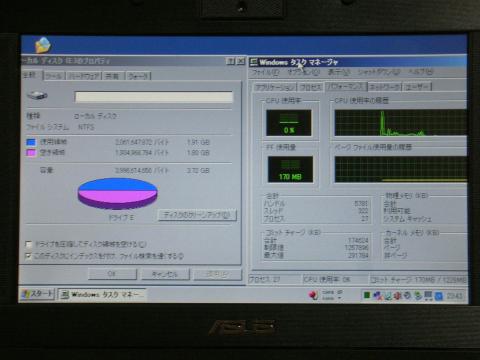Click the Task Manager icon on taskbar button
The width and height of the screenshot is (480, 360).
65,295
